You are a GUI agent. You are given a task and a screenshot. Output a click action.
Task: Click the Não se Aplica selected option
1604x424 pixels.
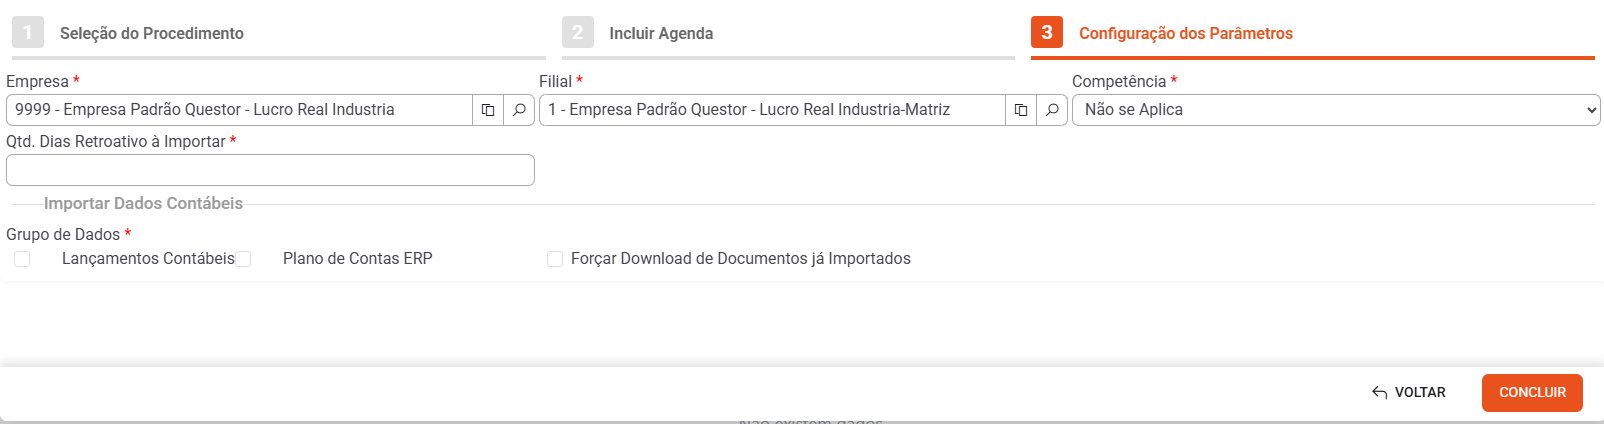[x=1134, y=110]
